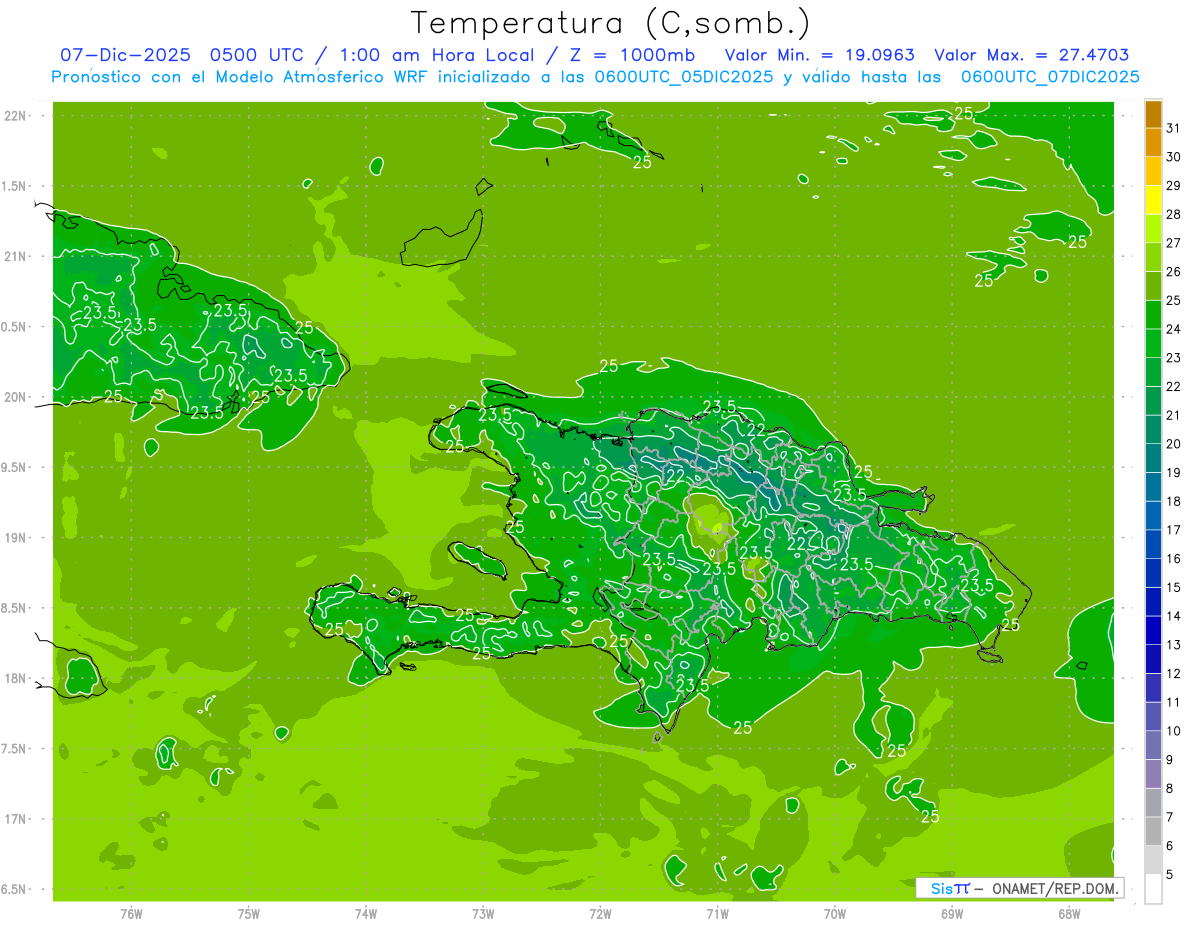Click the 'Z = 1000mb' level text
This screenshot has height=927, width=1200.
click(x=632, y=55)
